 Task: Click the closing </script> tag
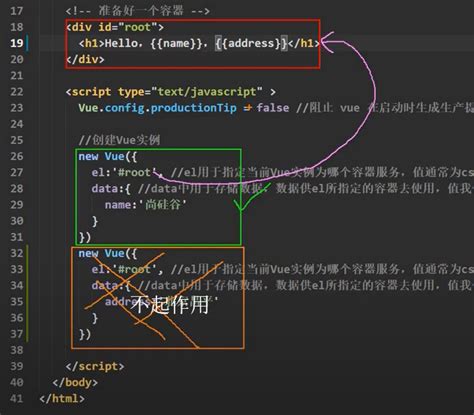click(x=95, y=366)
